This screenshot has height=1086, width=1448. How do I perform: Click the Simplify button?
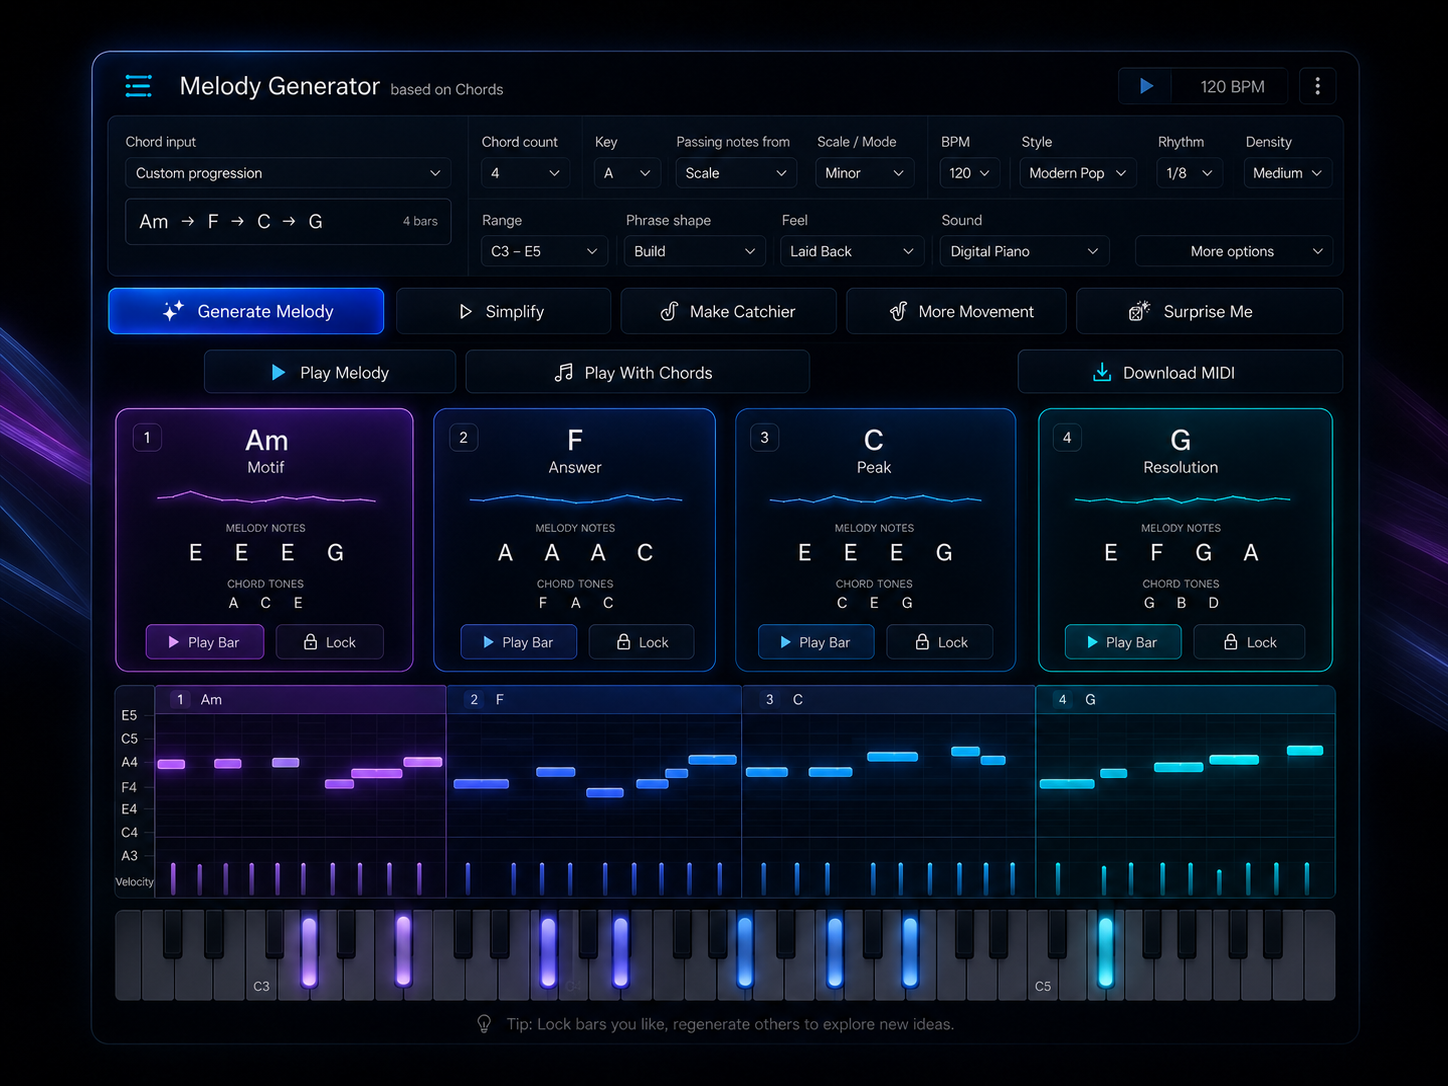click(x=503, y=311)
